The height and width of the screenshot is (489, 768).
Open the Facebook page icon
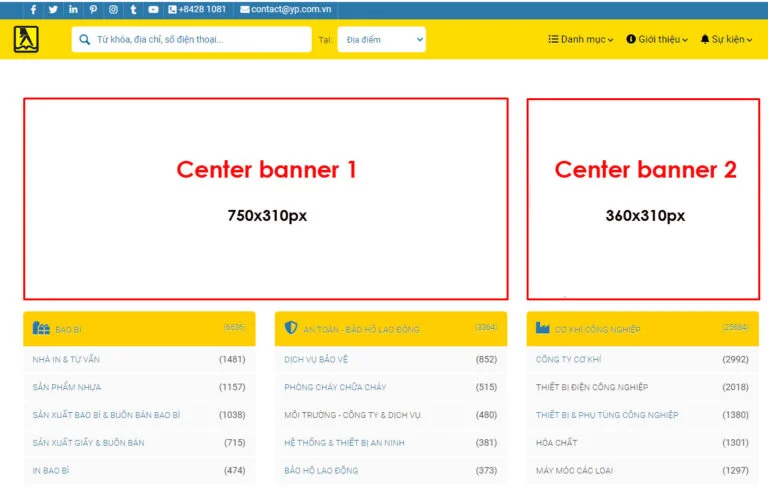pos(33,9)
